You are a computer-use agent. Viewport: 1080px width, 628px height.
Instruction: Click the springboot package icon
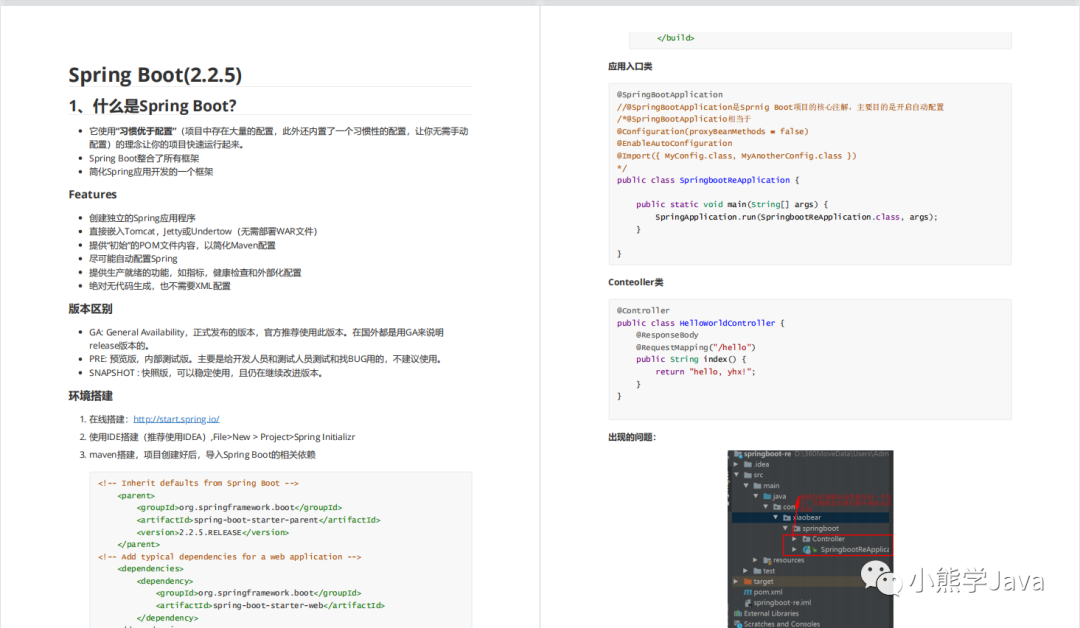[x=796, y=528]
